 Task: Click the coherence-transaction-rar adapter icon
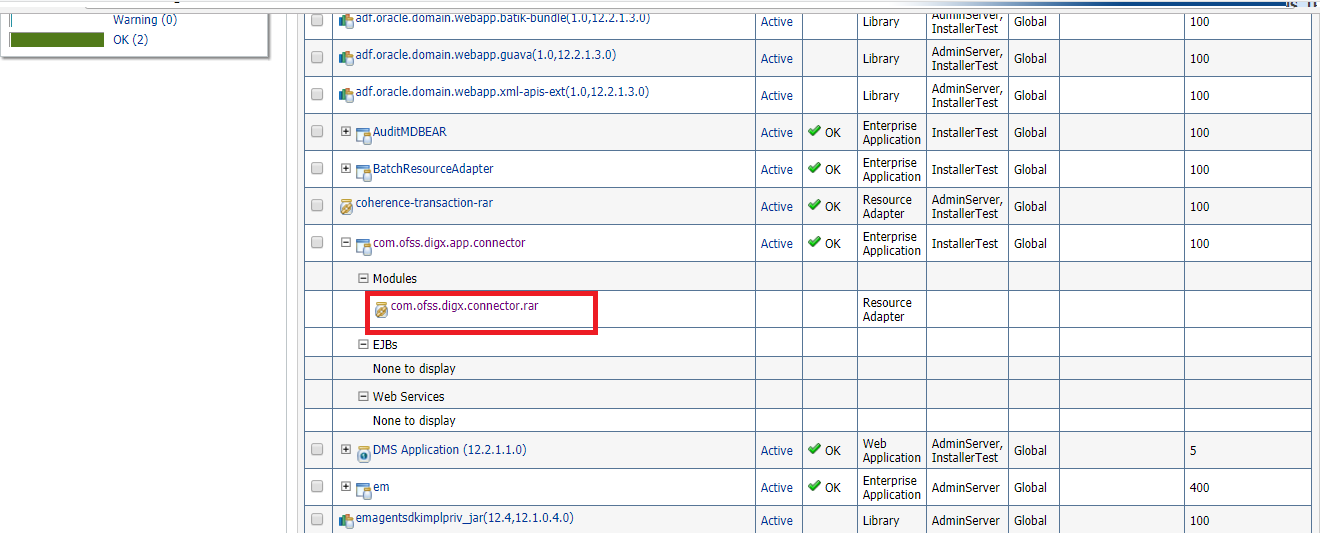point(347,207)
